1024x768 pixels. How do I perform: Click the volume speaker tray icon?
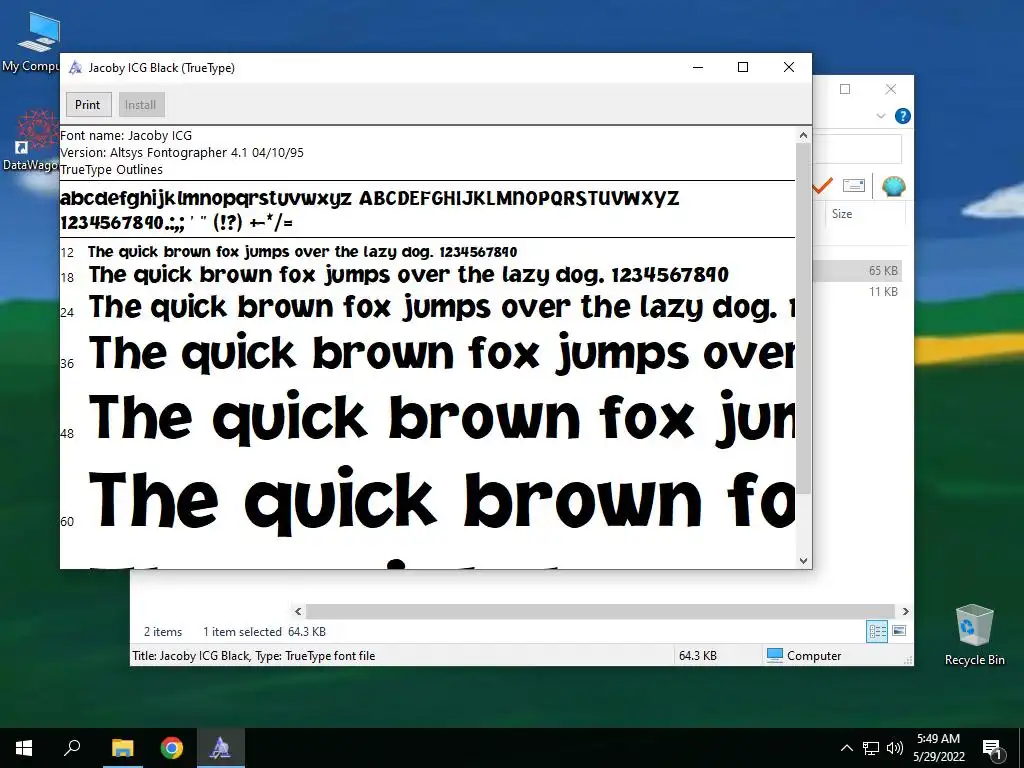pos(895,748)
